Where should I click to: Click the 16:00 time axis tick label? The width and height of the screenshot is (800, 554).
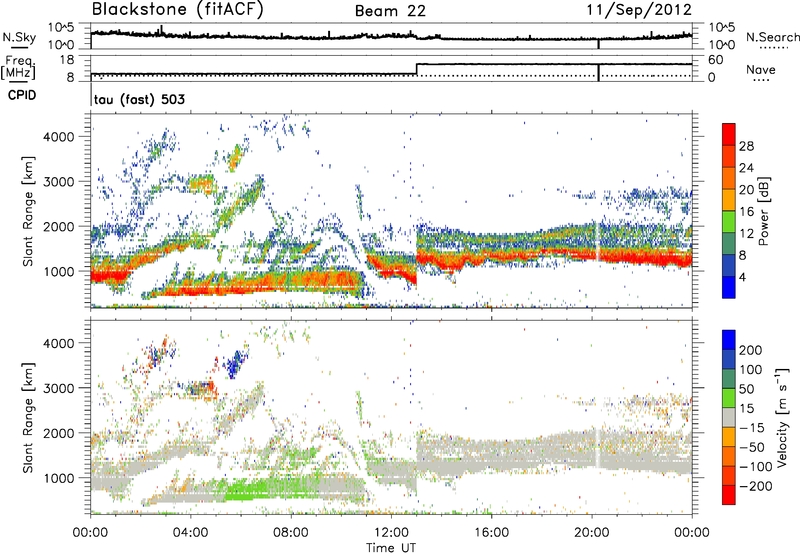[491, 533]
